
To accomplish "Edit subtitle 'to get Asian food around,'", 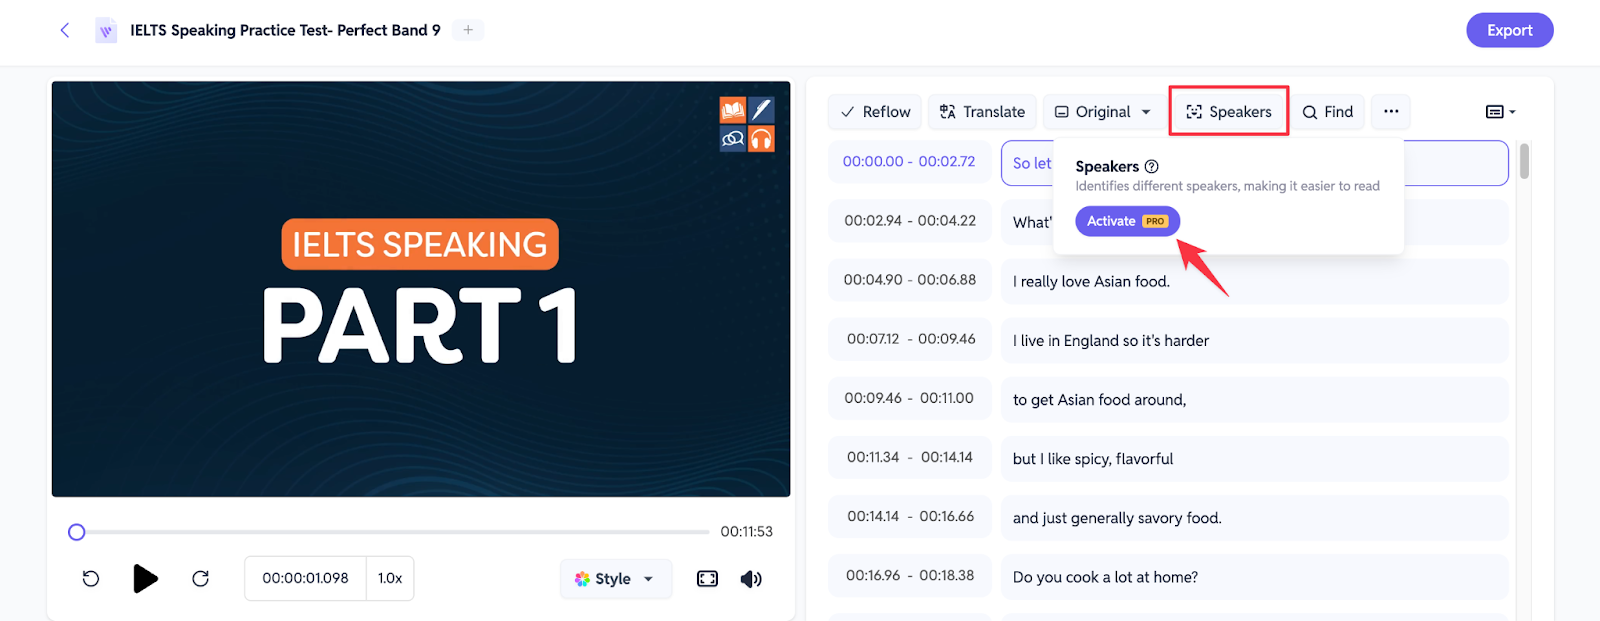I will point(1255,399).
